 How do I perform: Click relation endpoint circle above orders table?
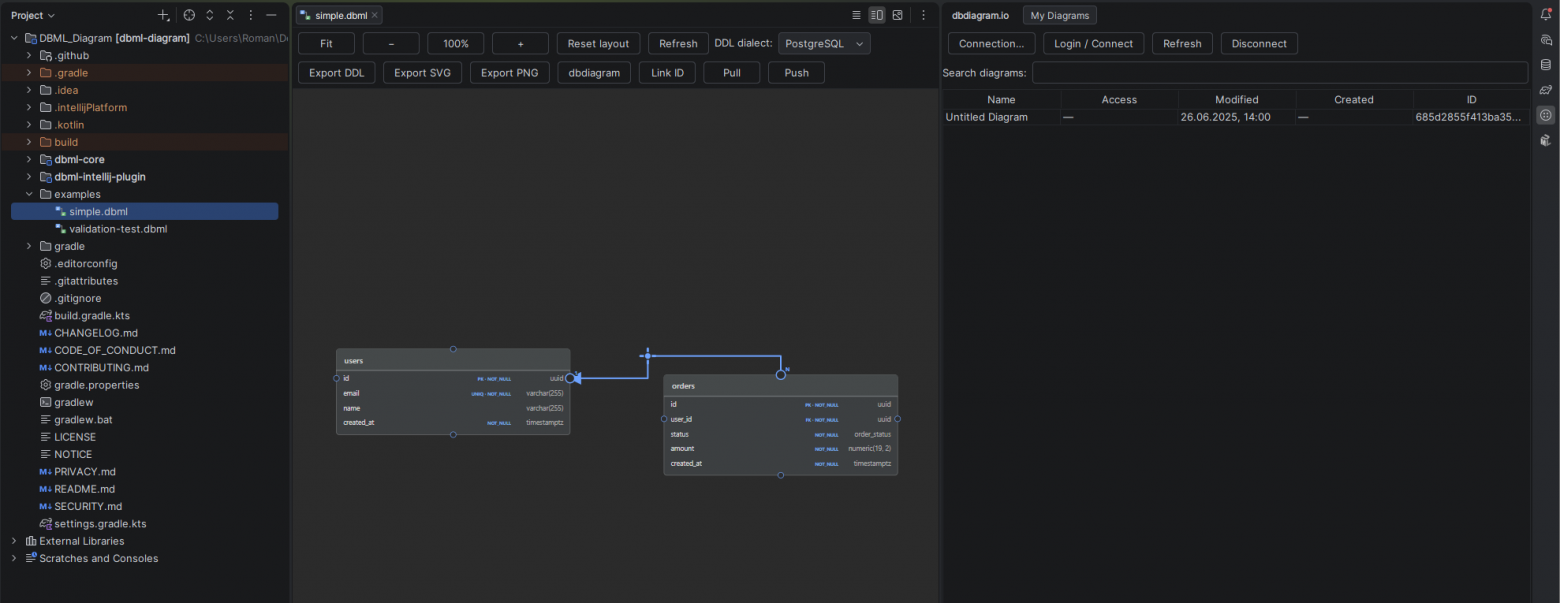coord(780,375)
